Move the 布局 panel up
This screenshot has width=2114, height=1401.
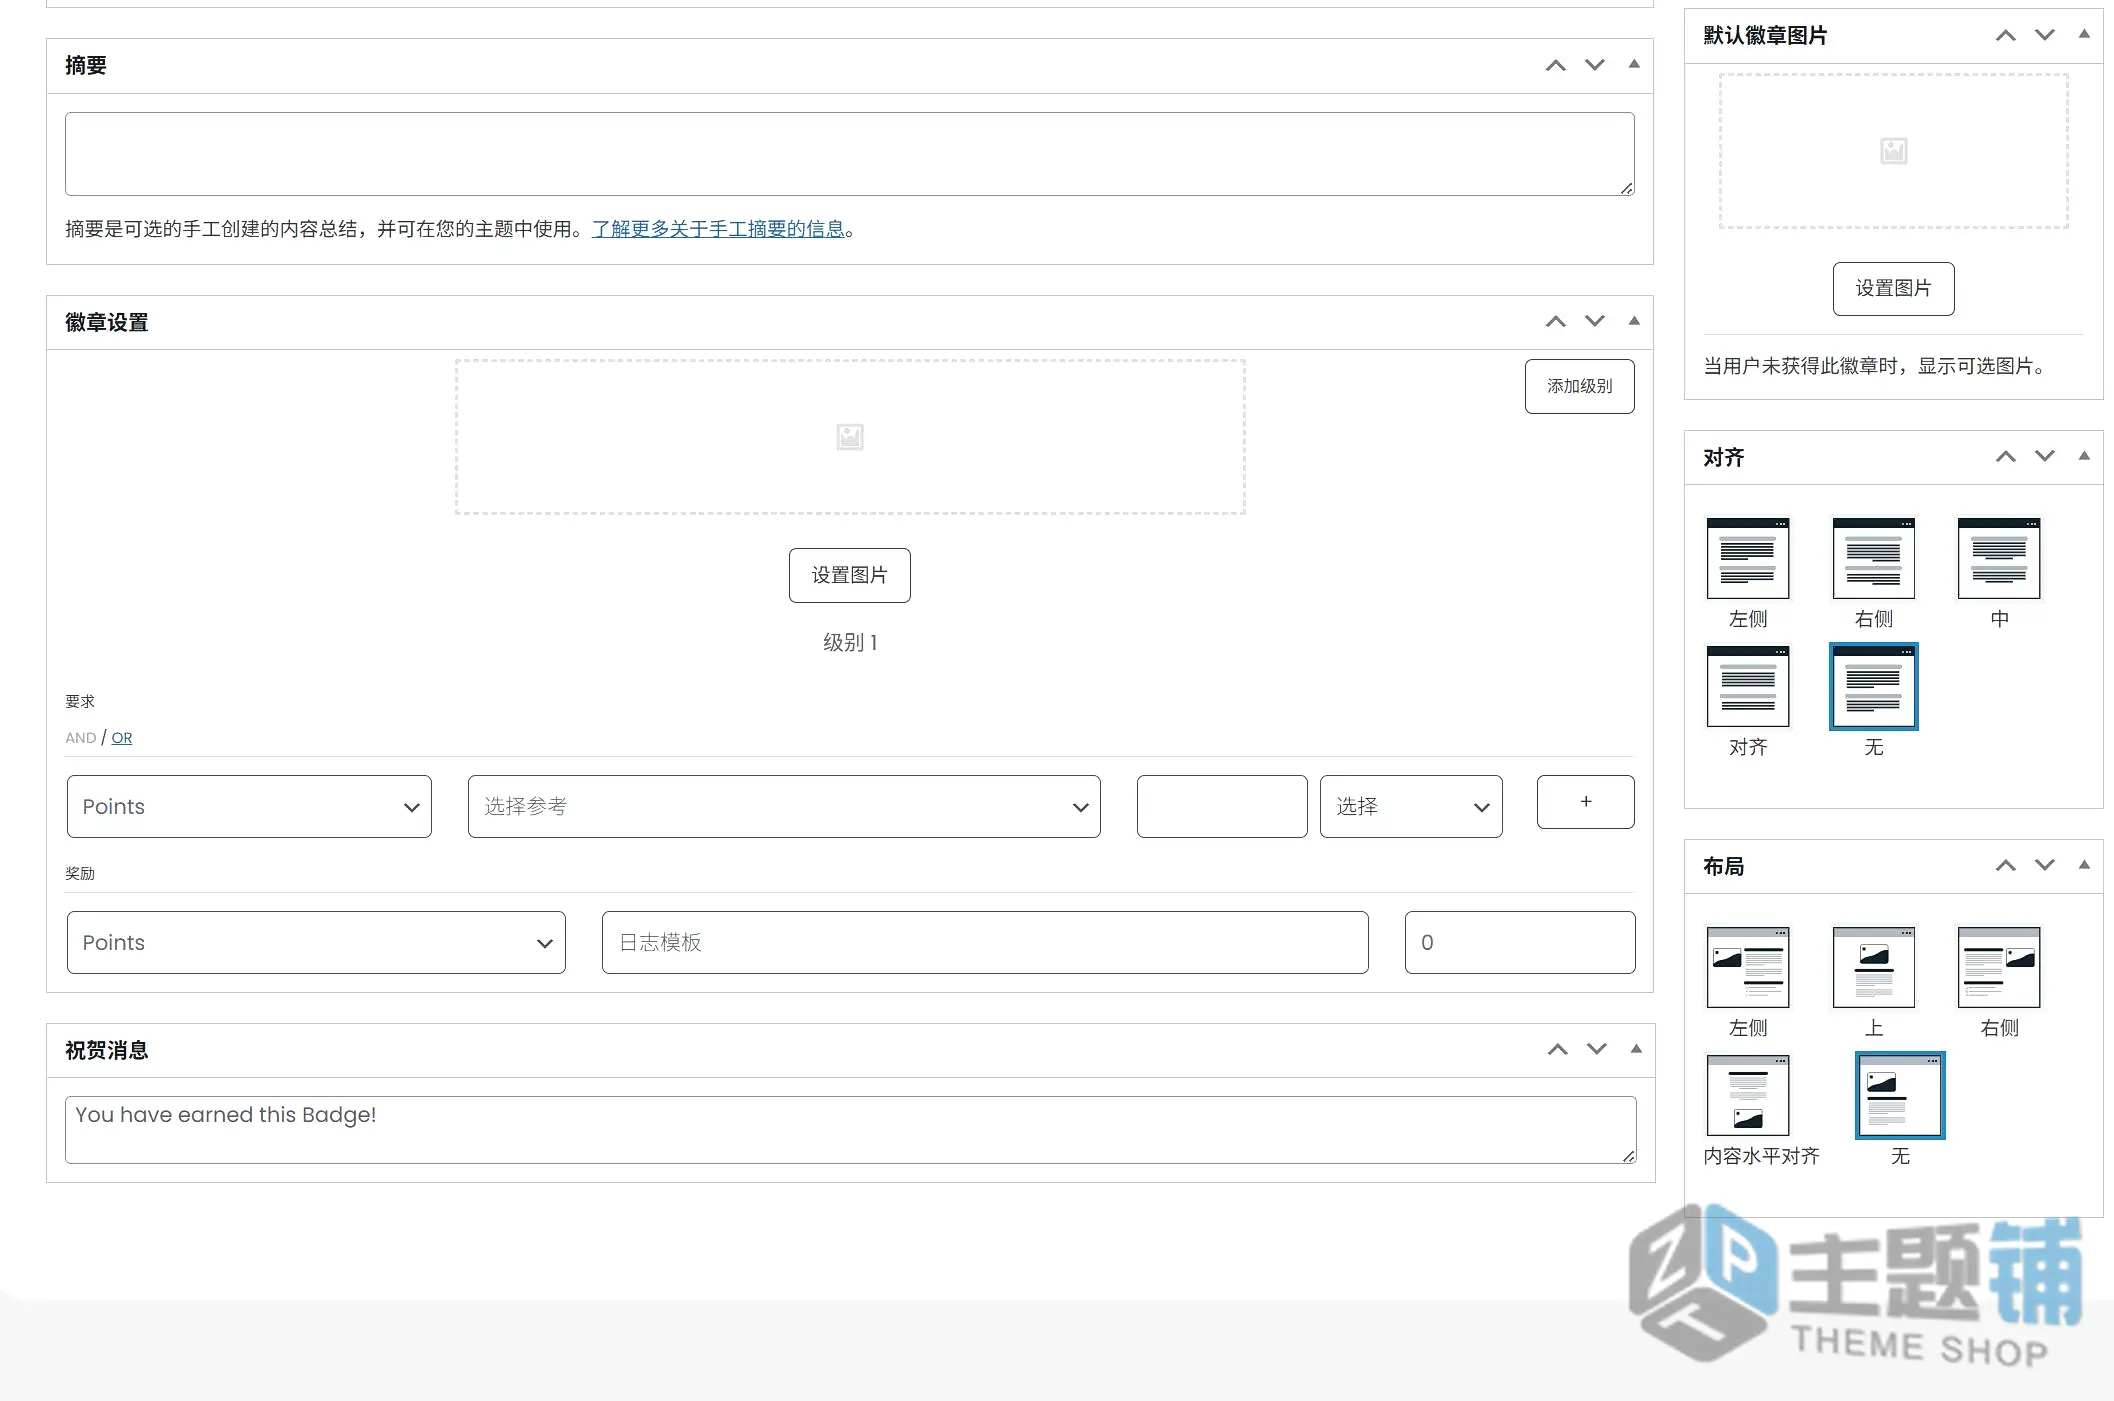(x=2005, y=866)
